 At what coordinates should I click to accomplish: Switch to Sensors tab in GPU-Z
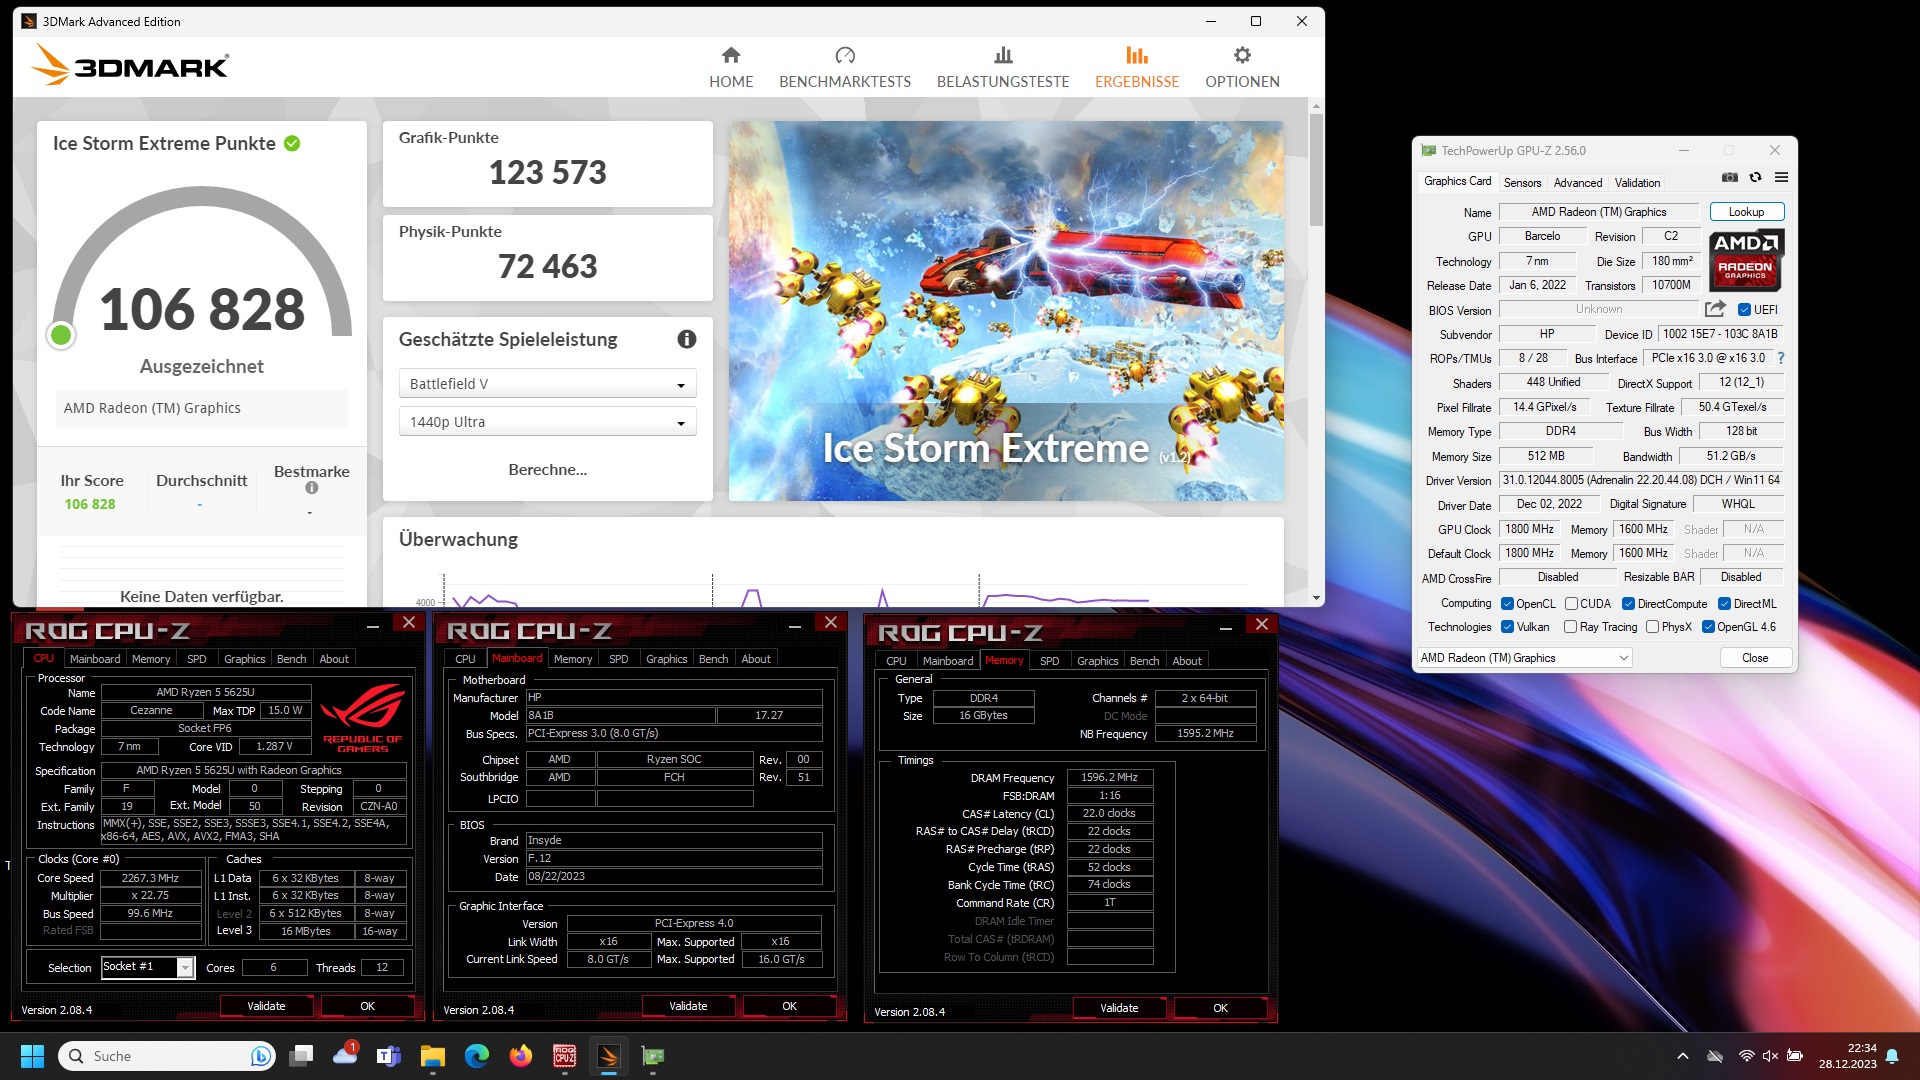1522,183
